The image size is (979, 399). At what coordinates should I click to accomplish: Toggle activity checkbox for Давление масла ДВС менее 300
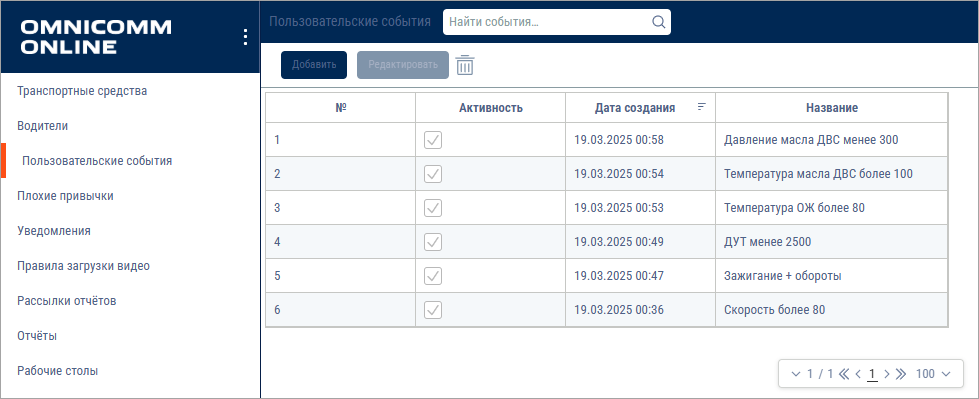[x=433, y=140]
